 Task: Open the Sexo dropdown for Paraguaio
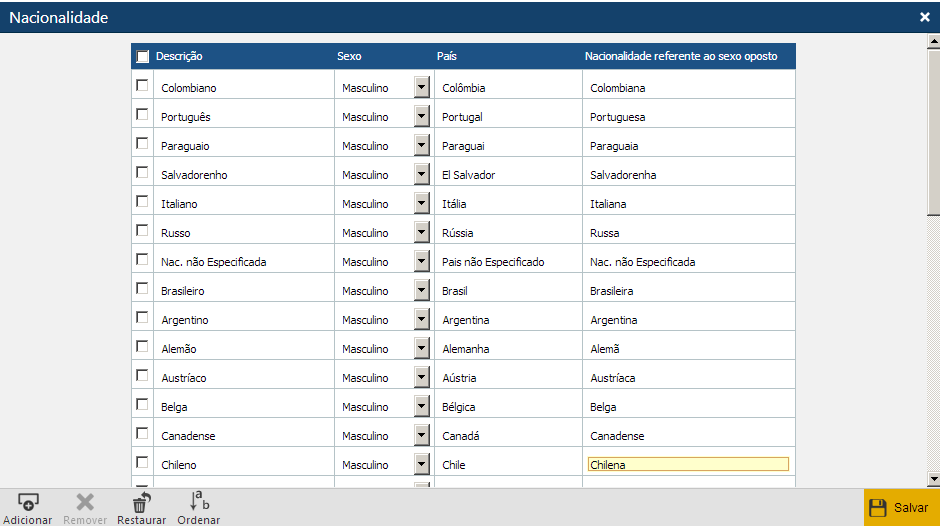[421, 145]
